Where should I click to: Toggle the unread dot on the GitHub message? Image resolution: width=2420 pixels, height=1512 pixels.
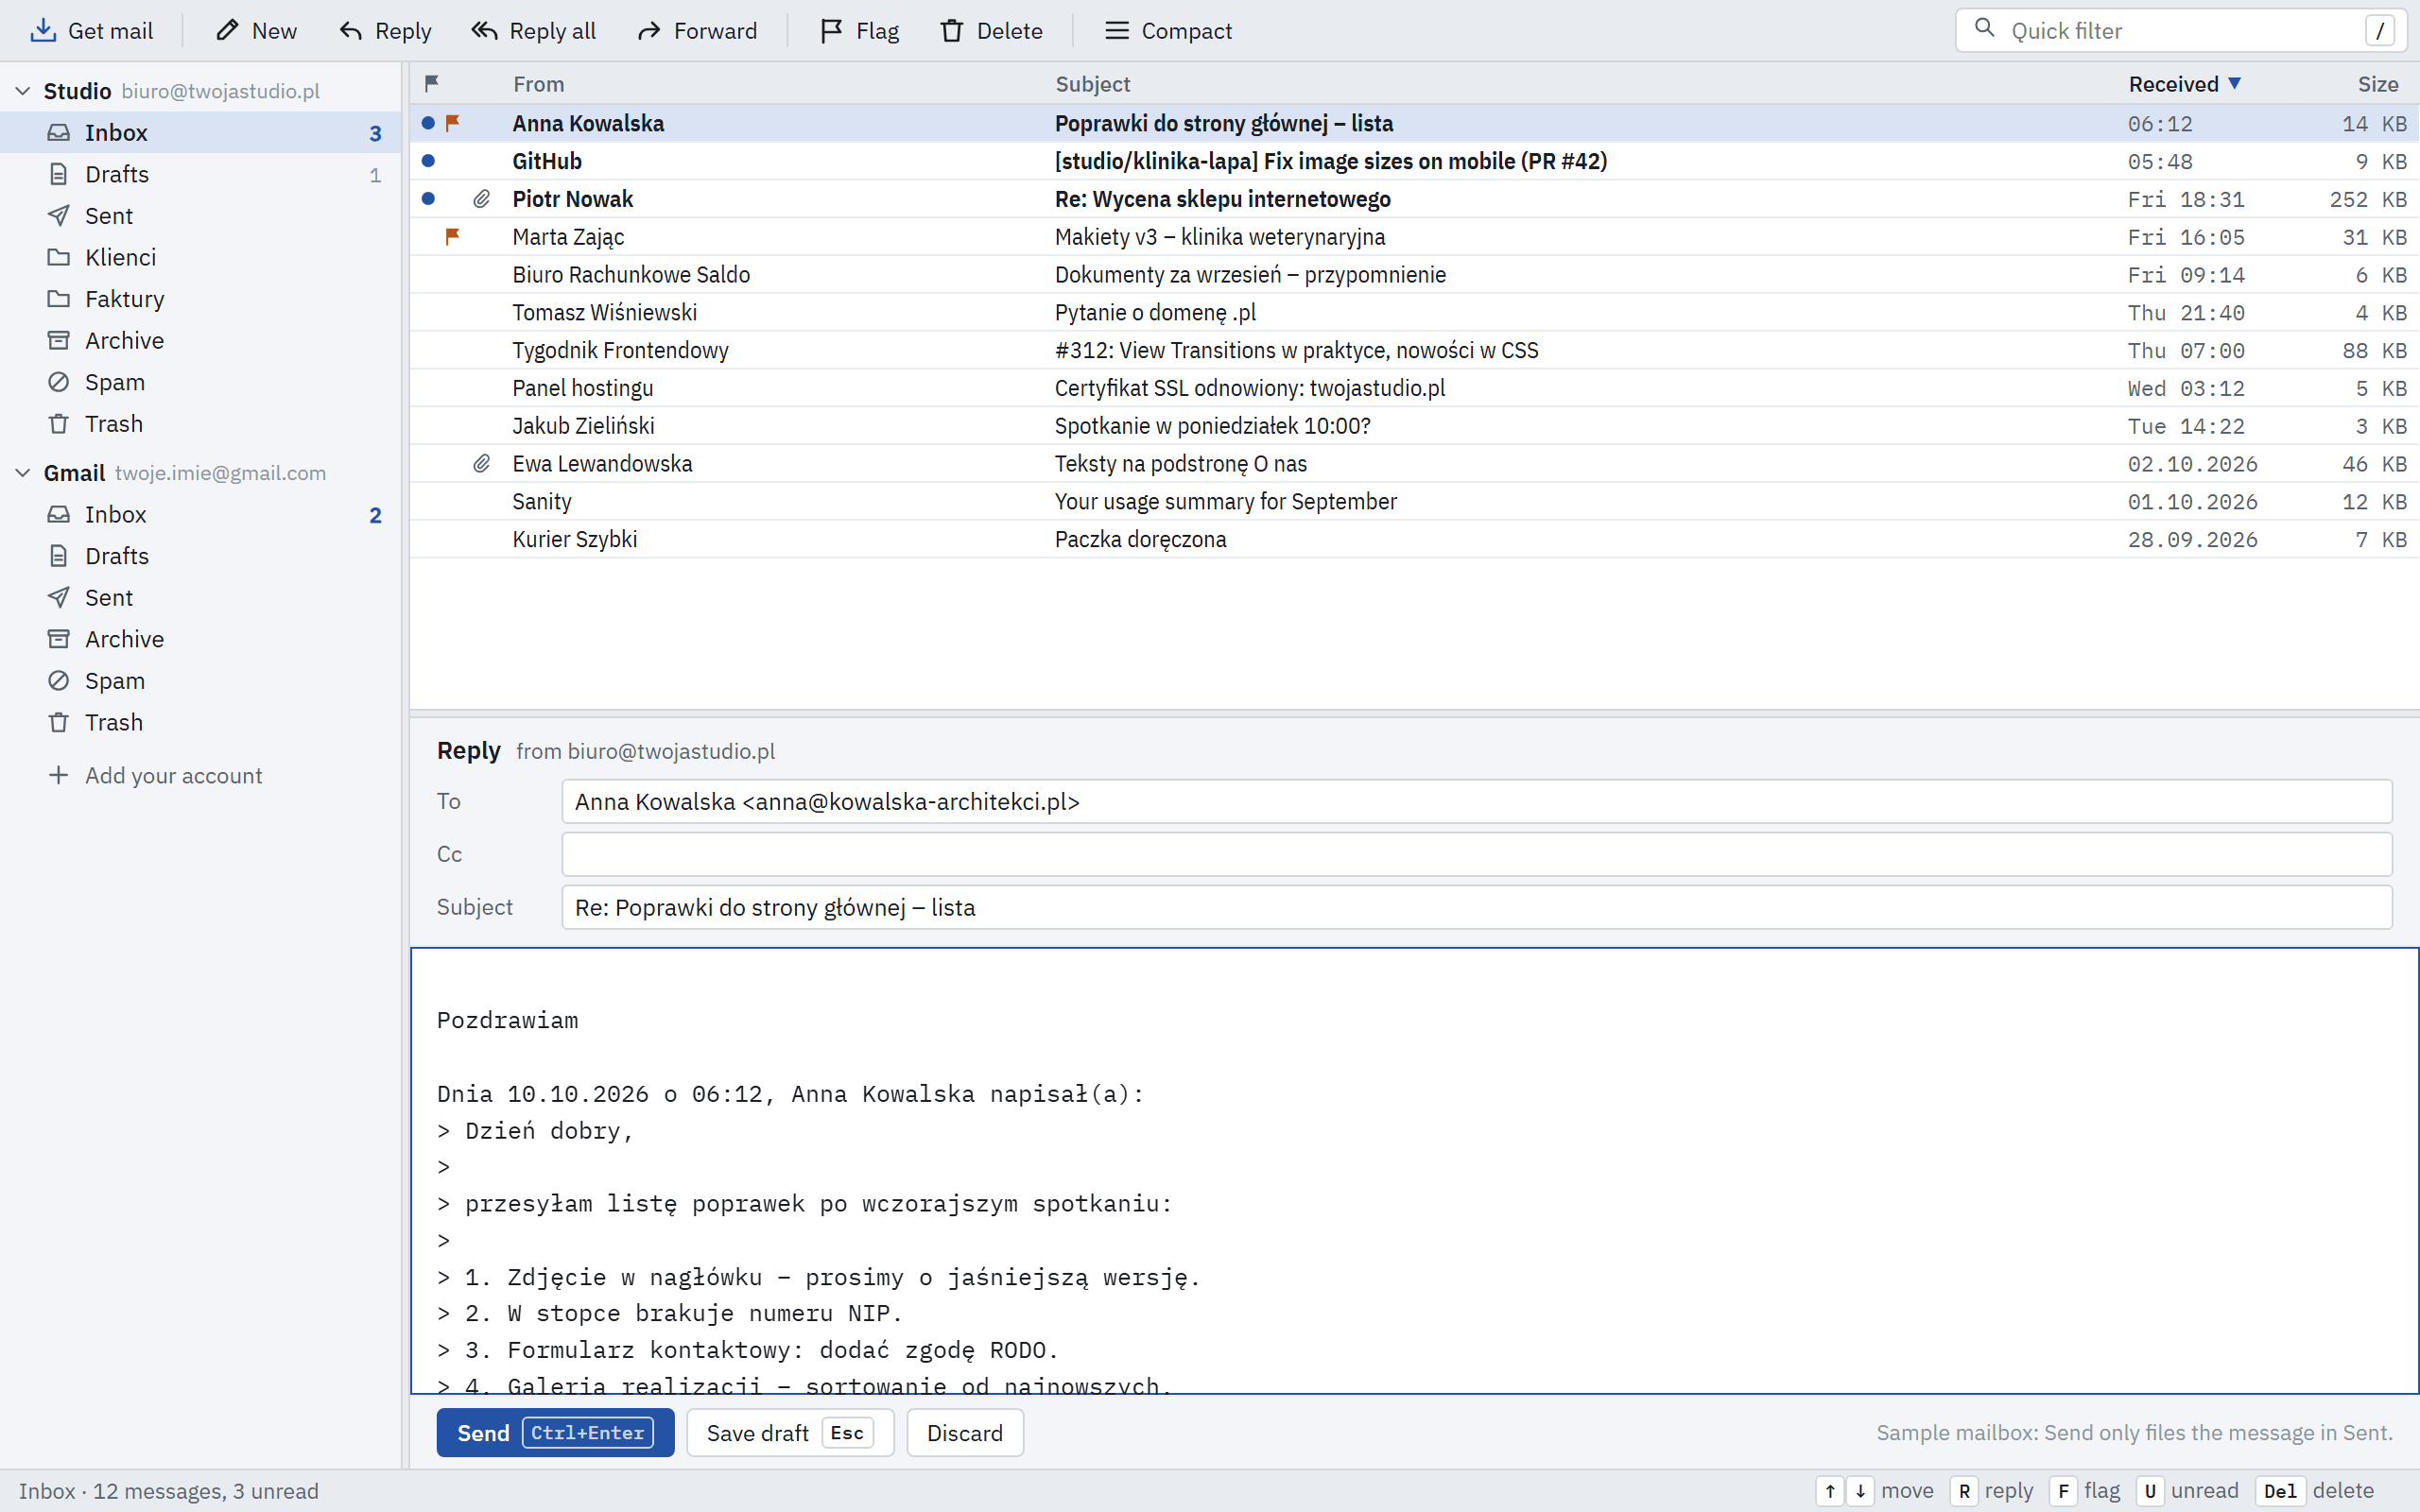click(x=428, y=160)
